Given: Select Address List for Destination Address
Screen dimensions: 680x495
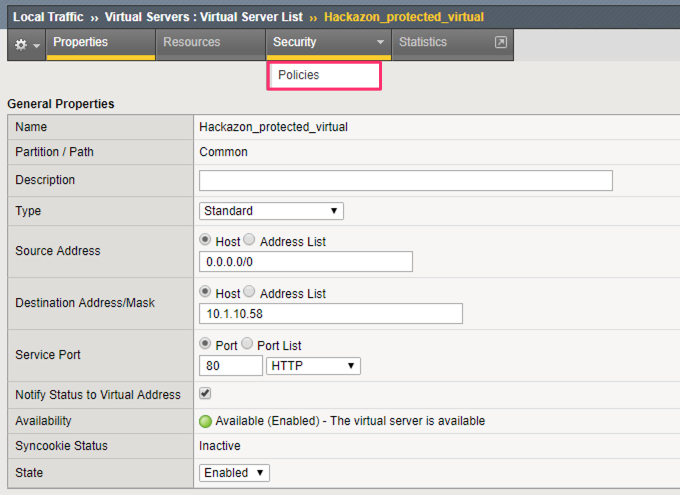Looking at the screenshot, I should pos(249,292).
